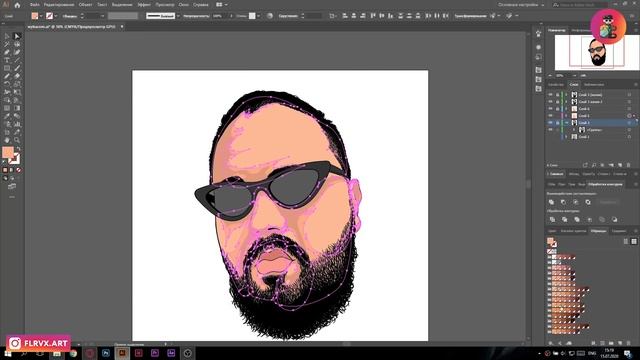Click first icon in Pathfinder's lower row
This screenshot has width=640, height=360.
(552, 220)
